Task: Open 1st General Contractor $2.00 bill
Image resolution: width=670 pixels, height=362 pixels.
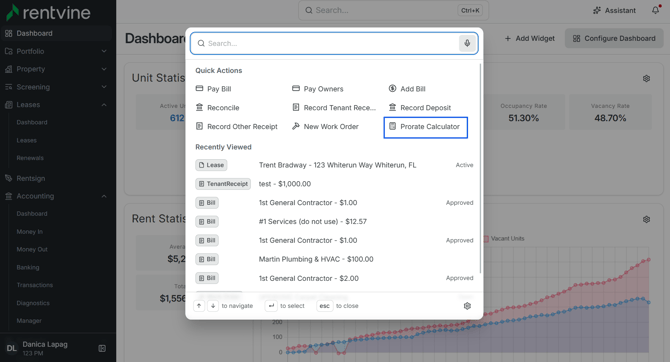Action: click(334, 278)
